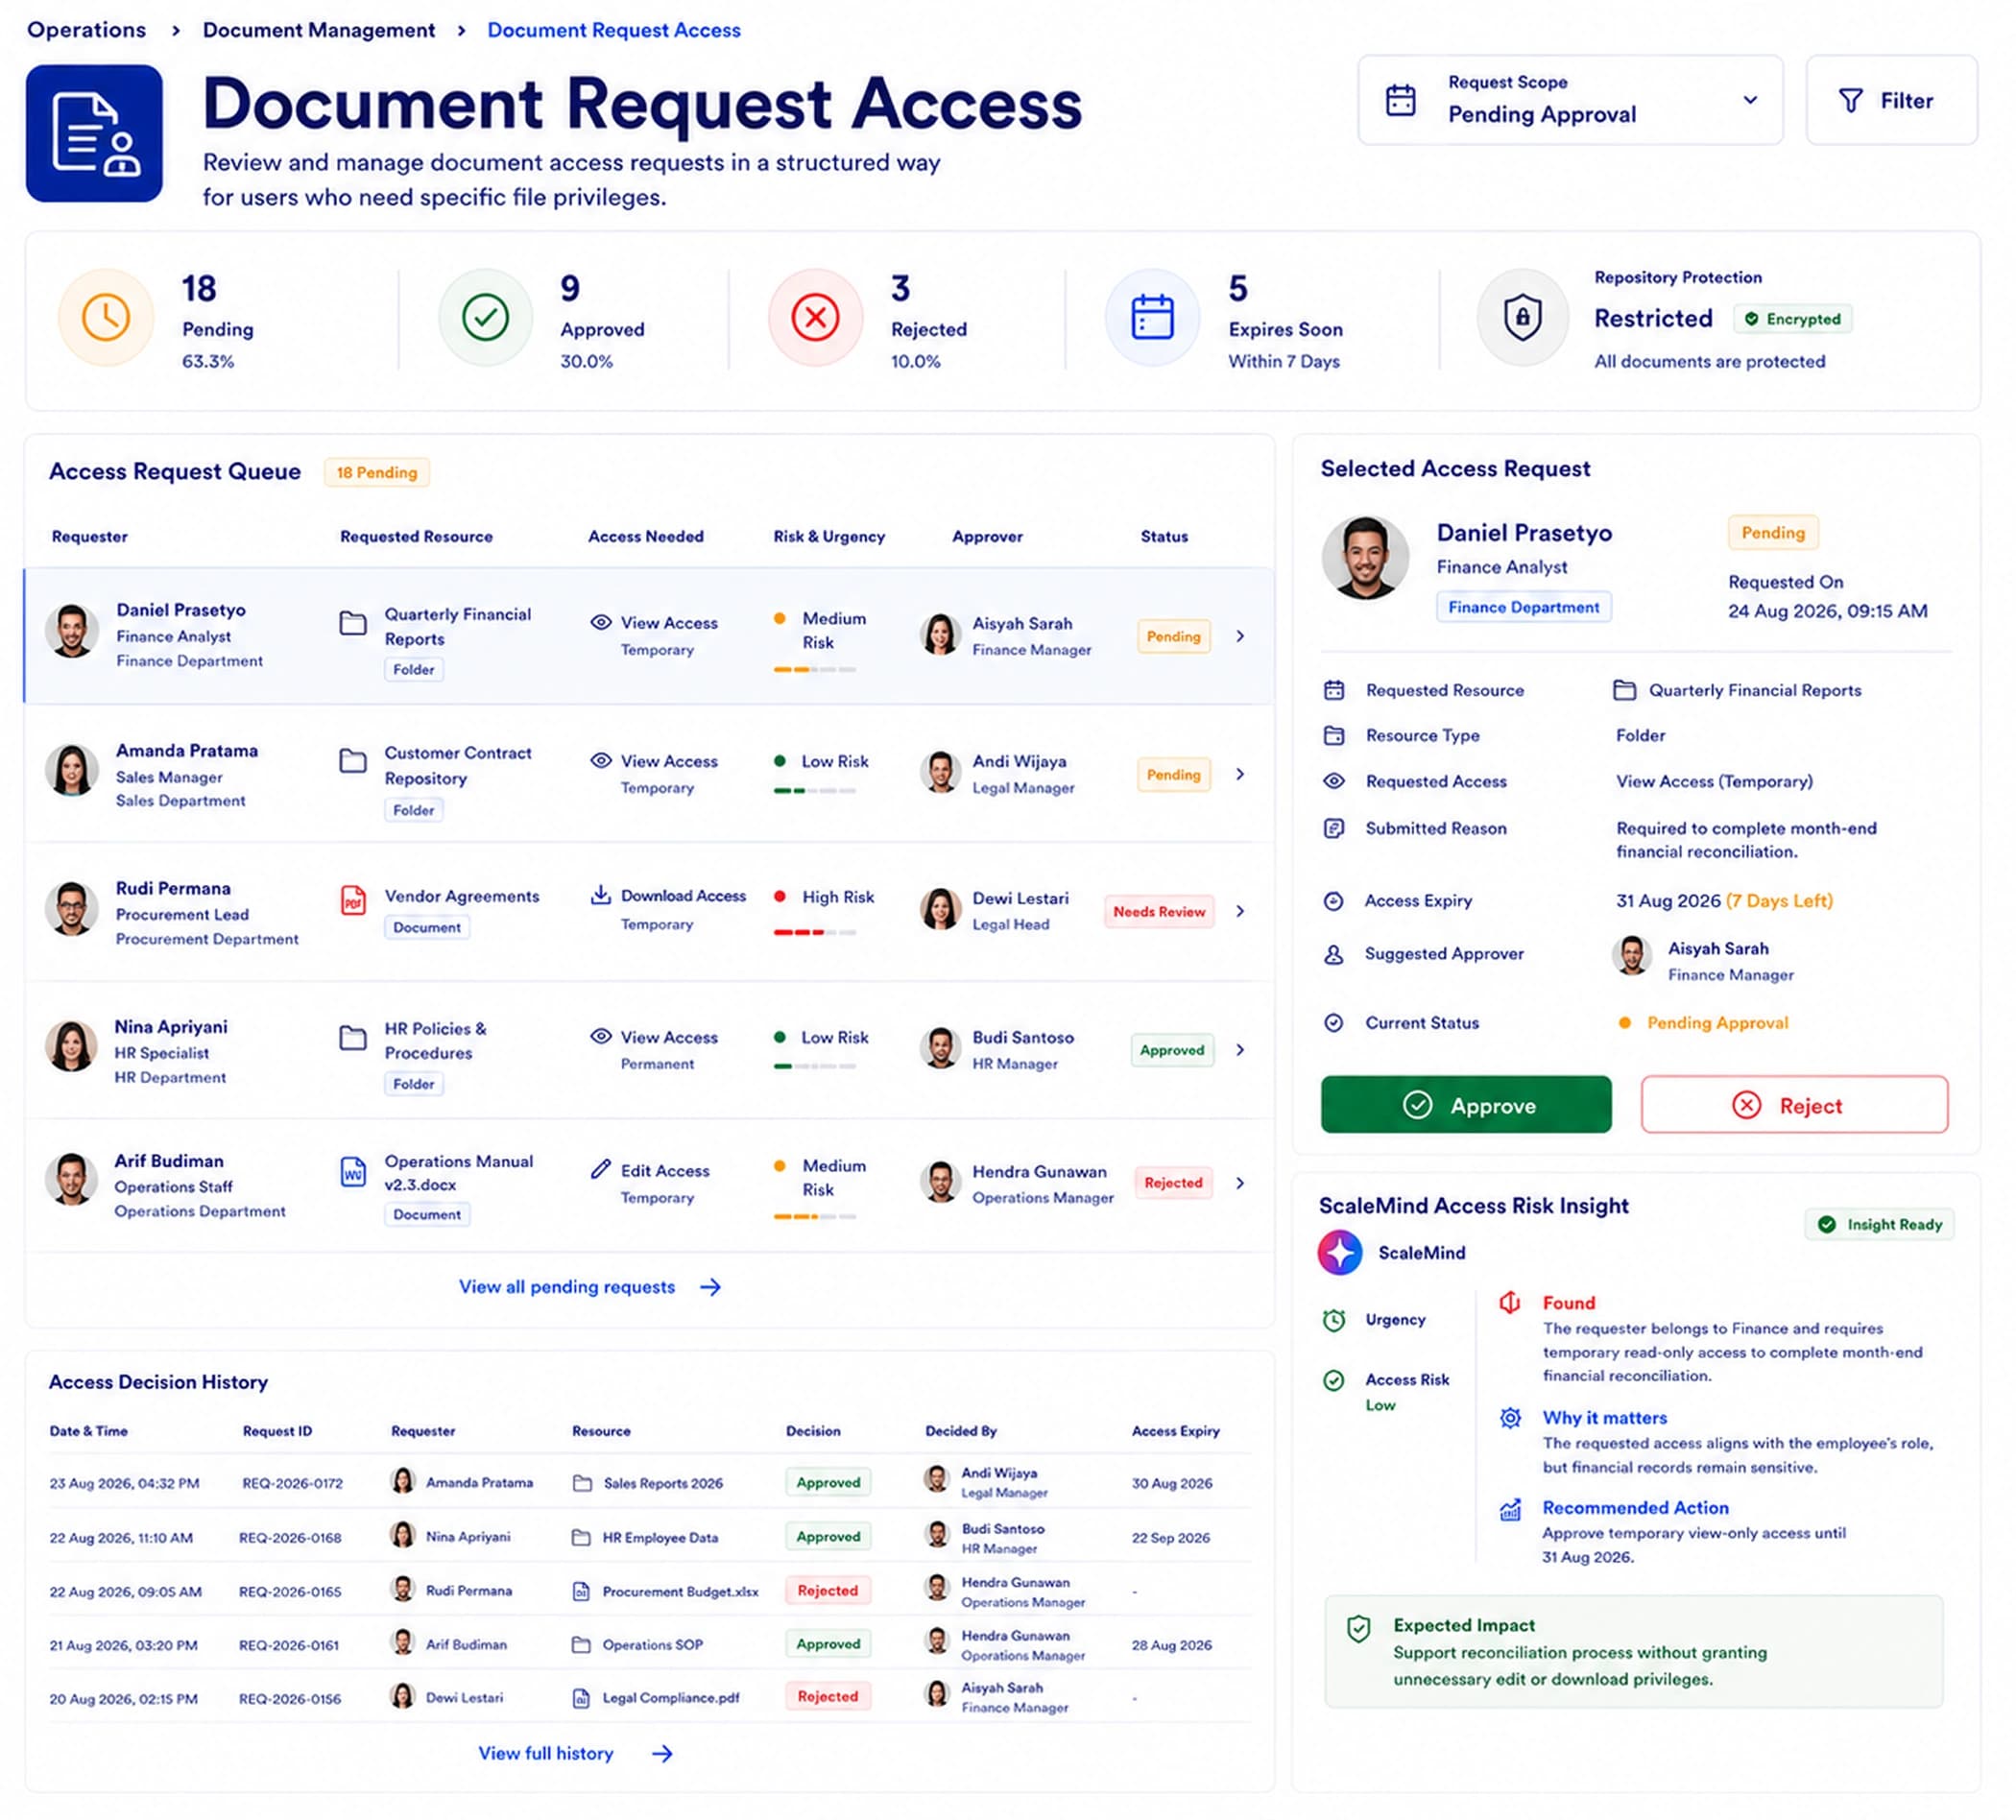Image resolution: width=2016 pixels, height=1820 pixels.
Task: Open View full history link
Action: click(575, 1753)
